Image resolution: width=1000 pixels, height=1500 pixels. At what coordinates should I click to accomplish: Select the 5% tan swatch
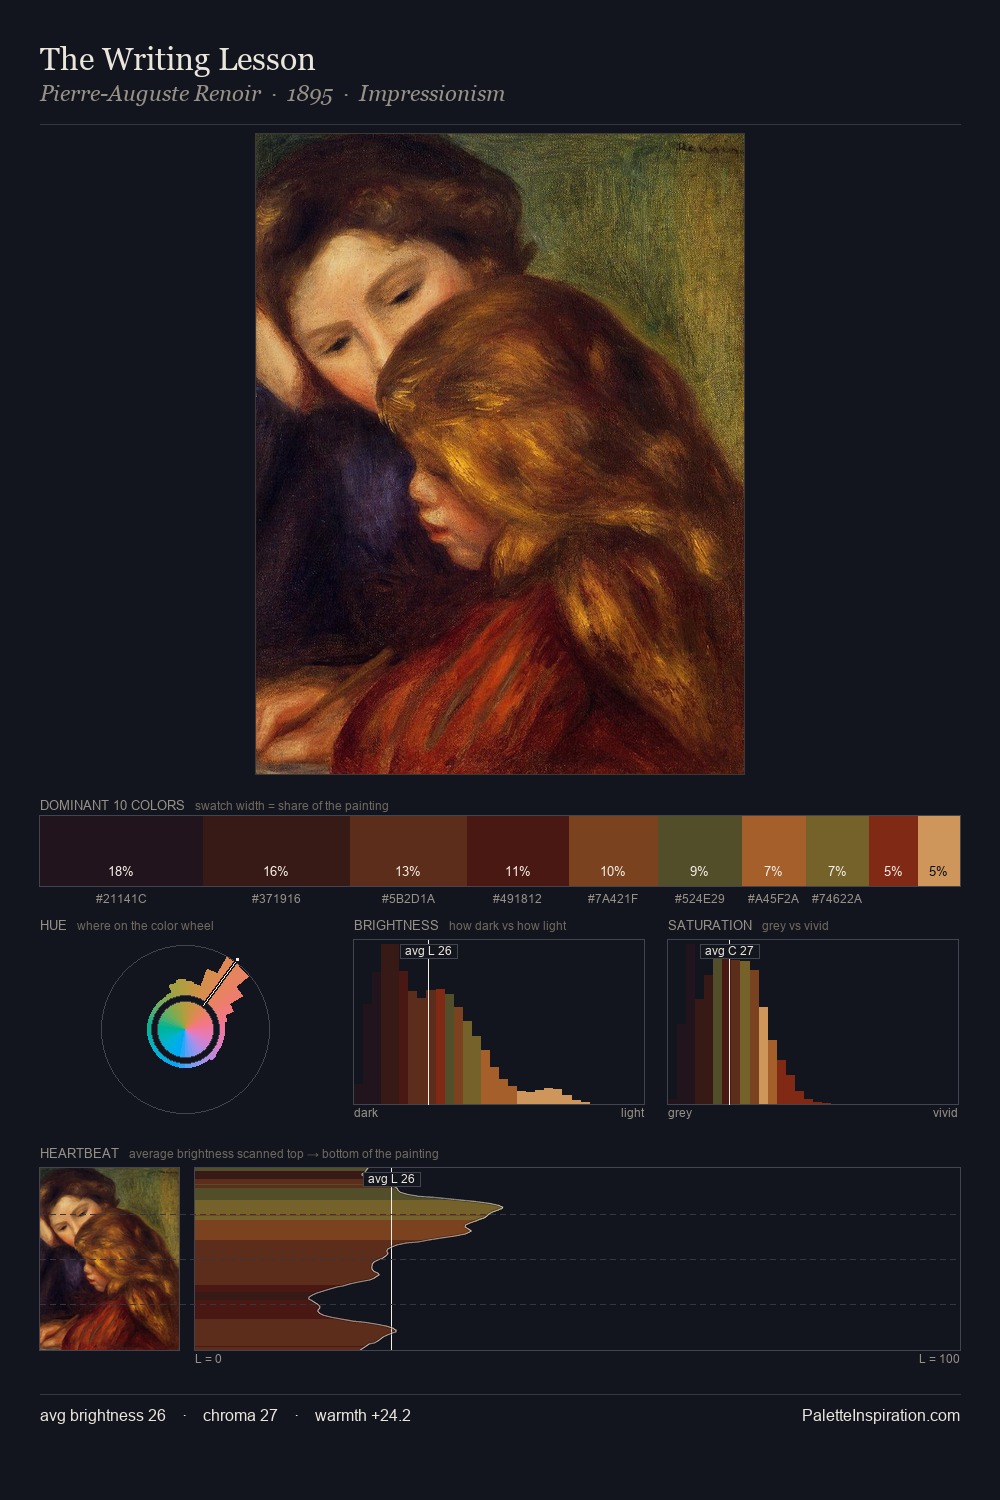[939, 851]
